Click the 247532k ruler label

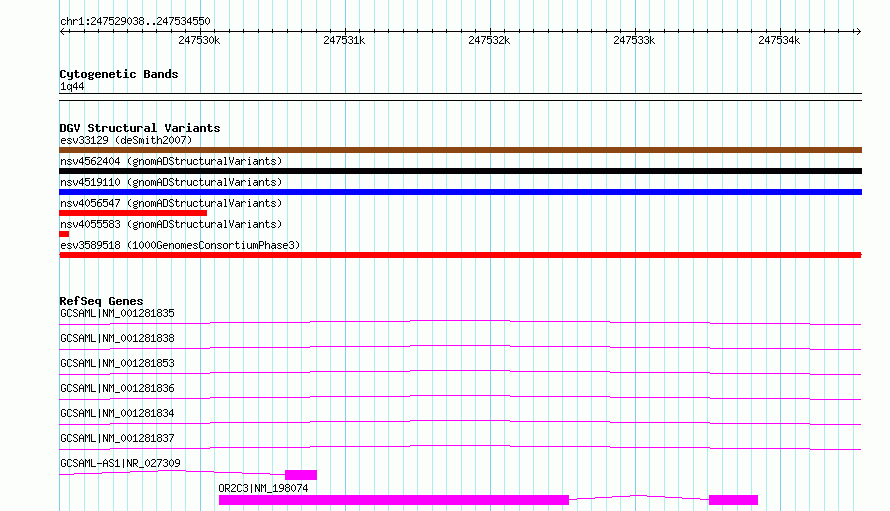489,40
